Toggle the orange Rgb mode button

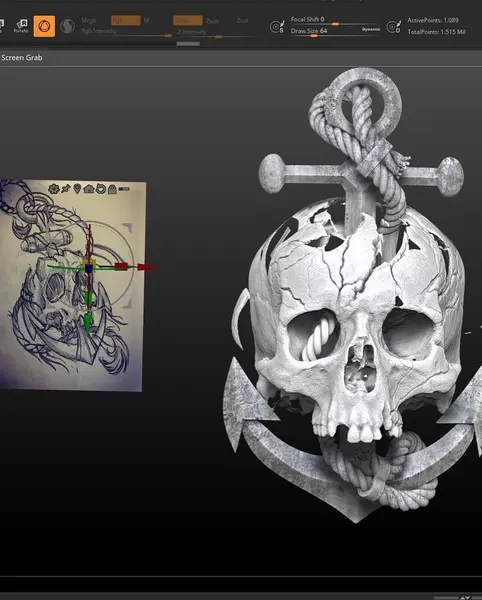point(125,20)
